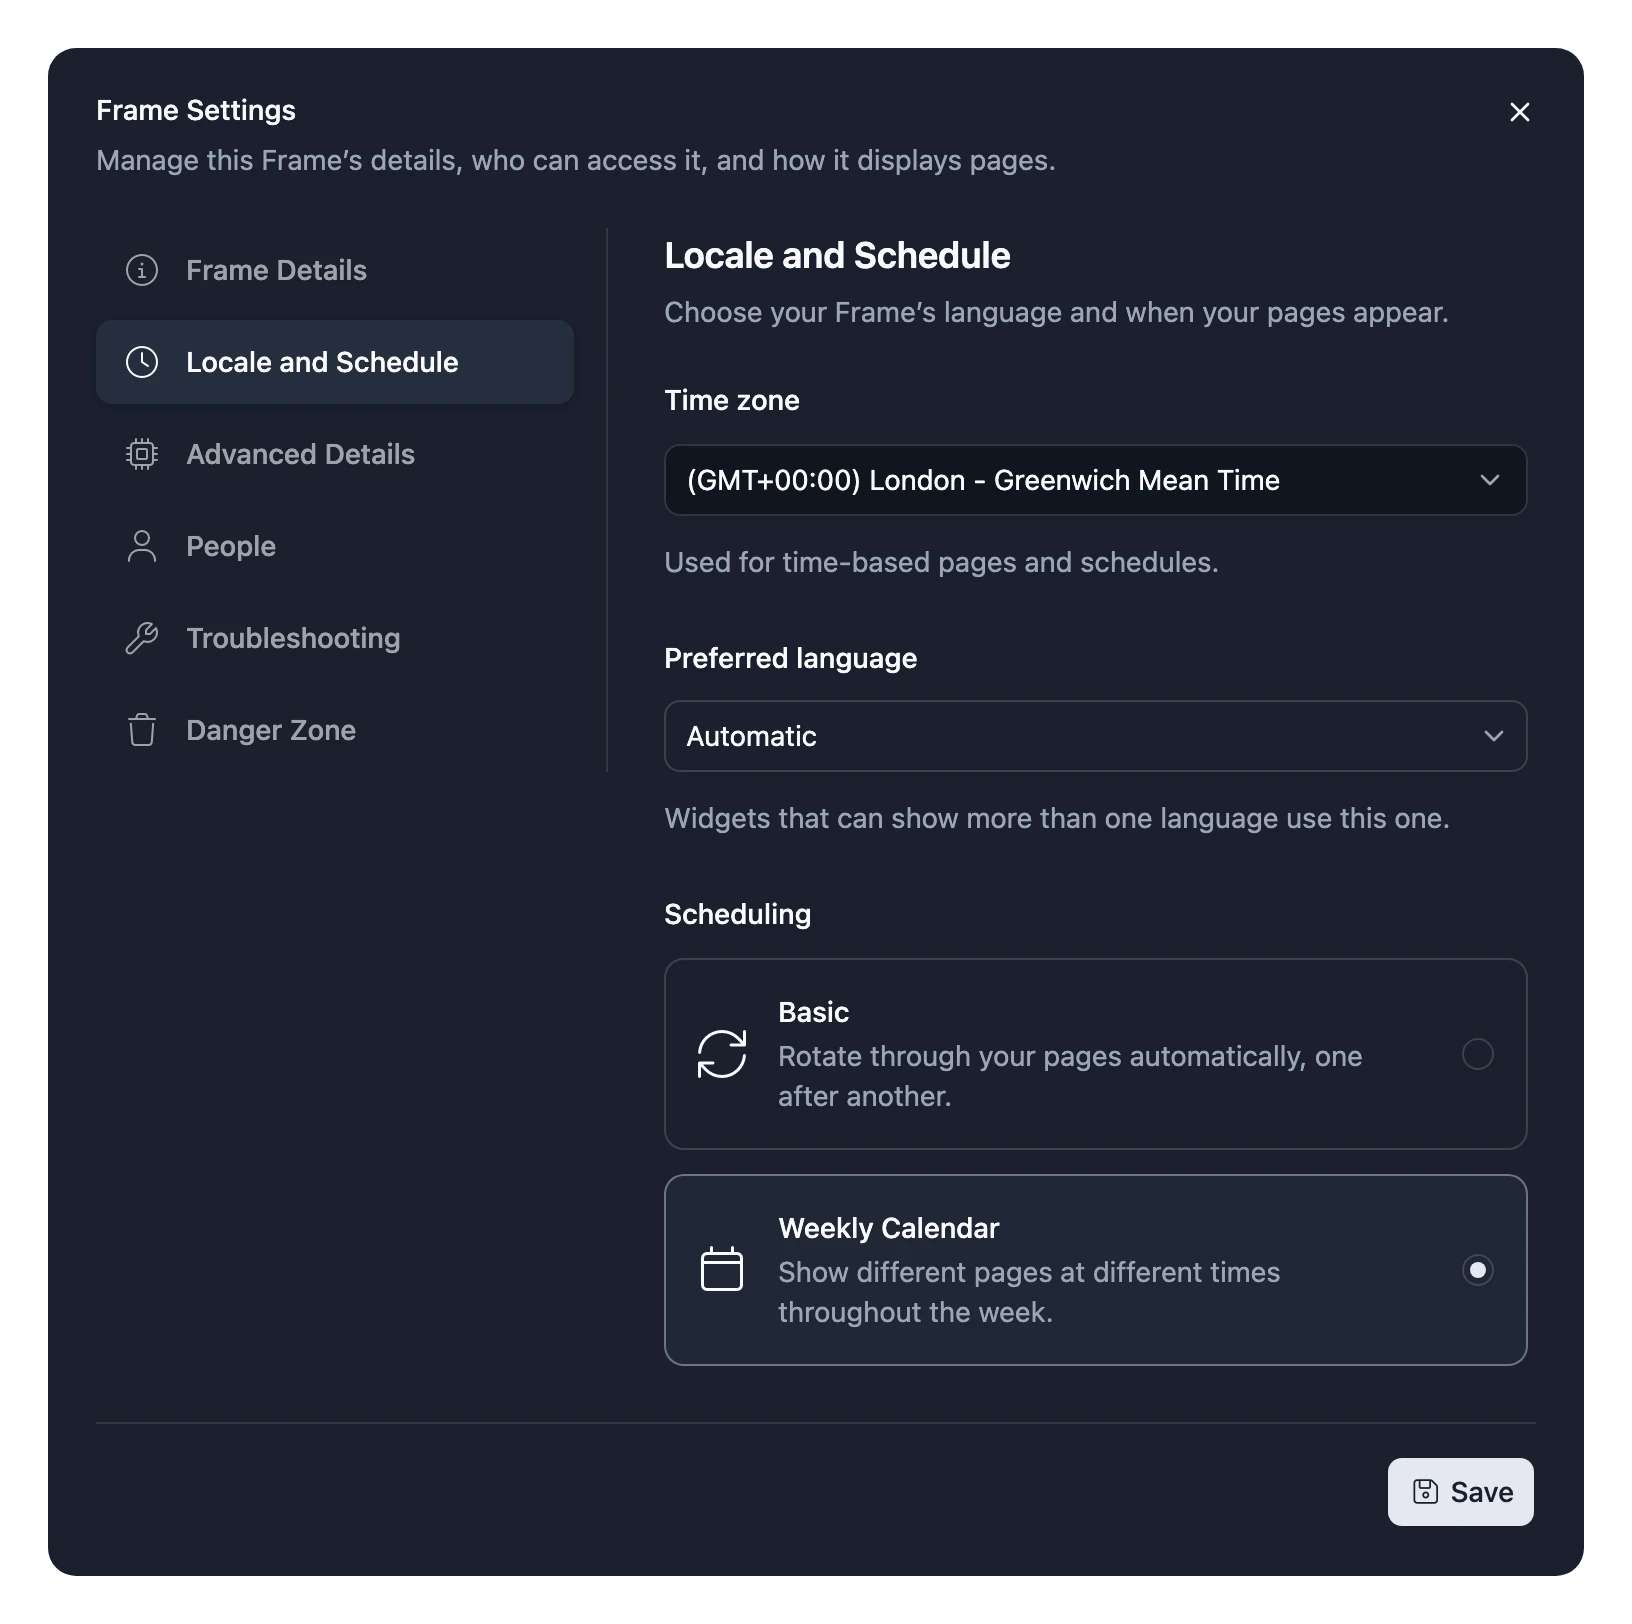
Task: Open the Frame Details section
Action: (335, 270)
